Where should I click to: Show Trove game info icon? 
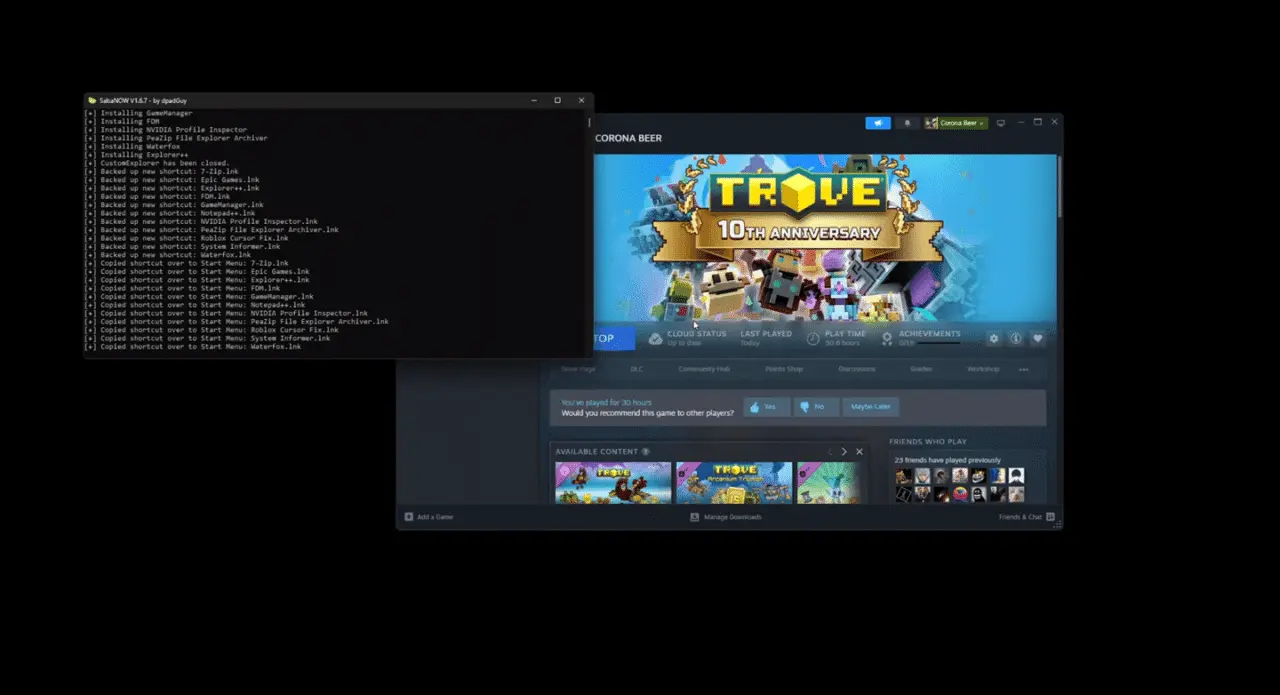coord(1016,339)
